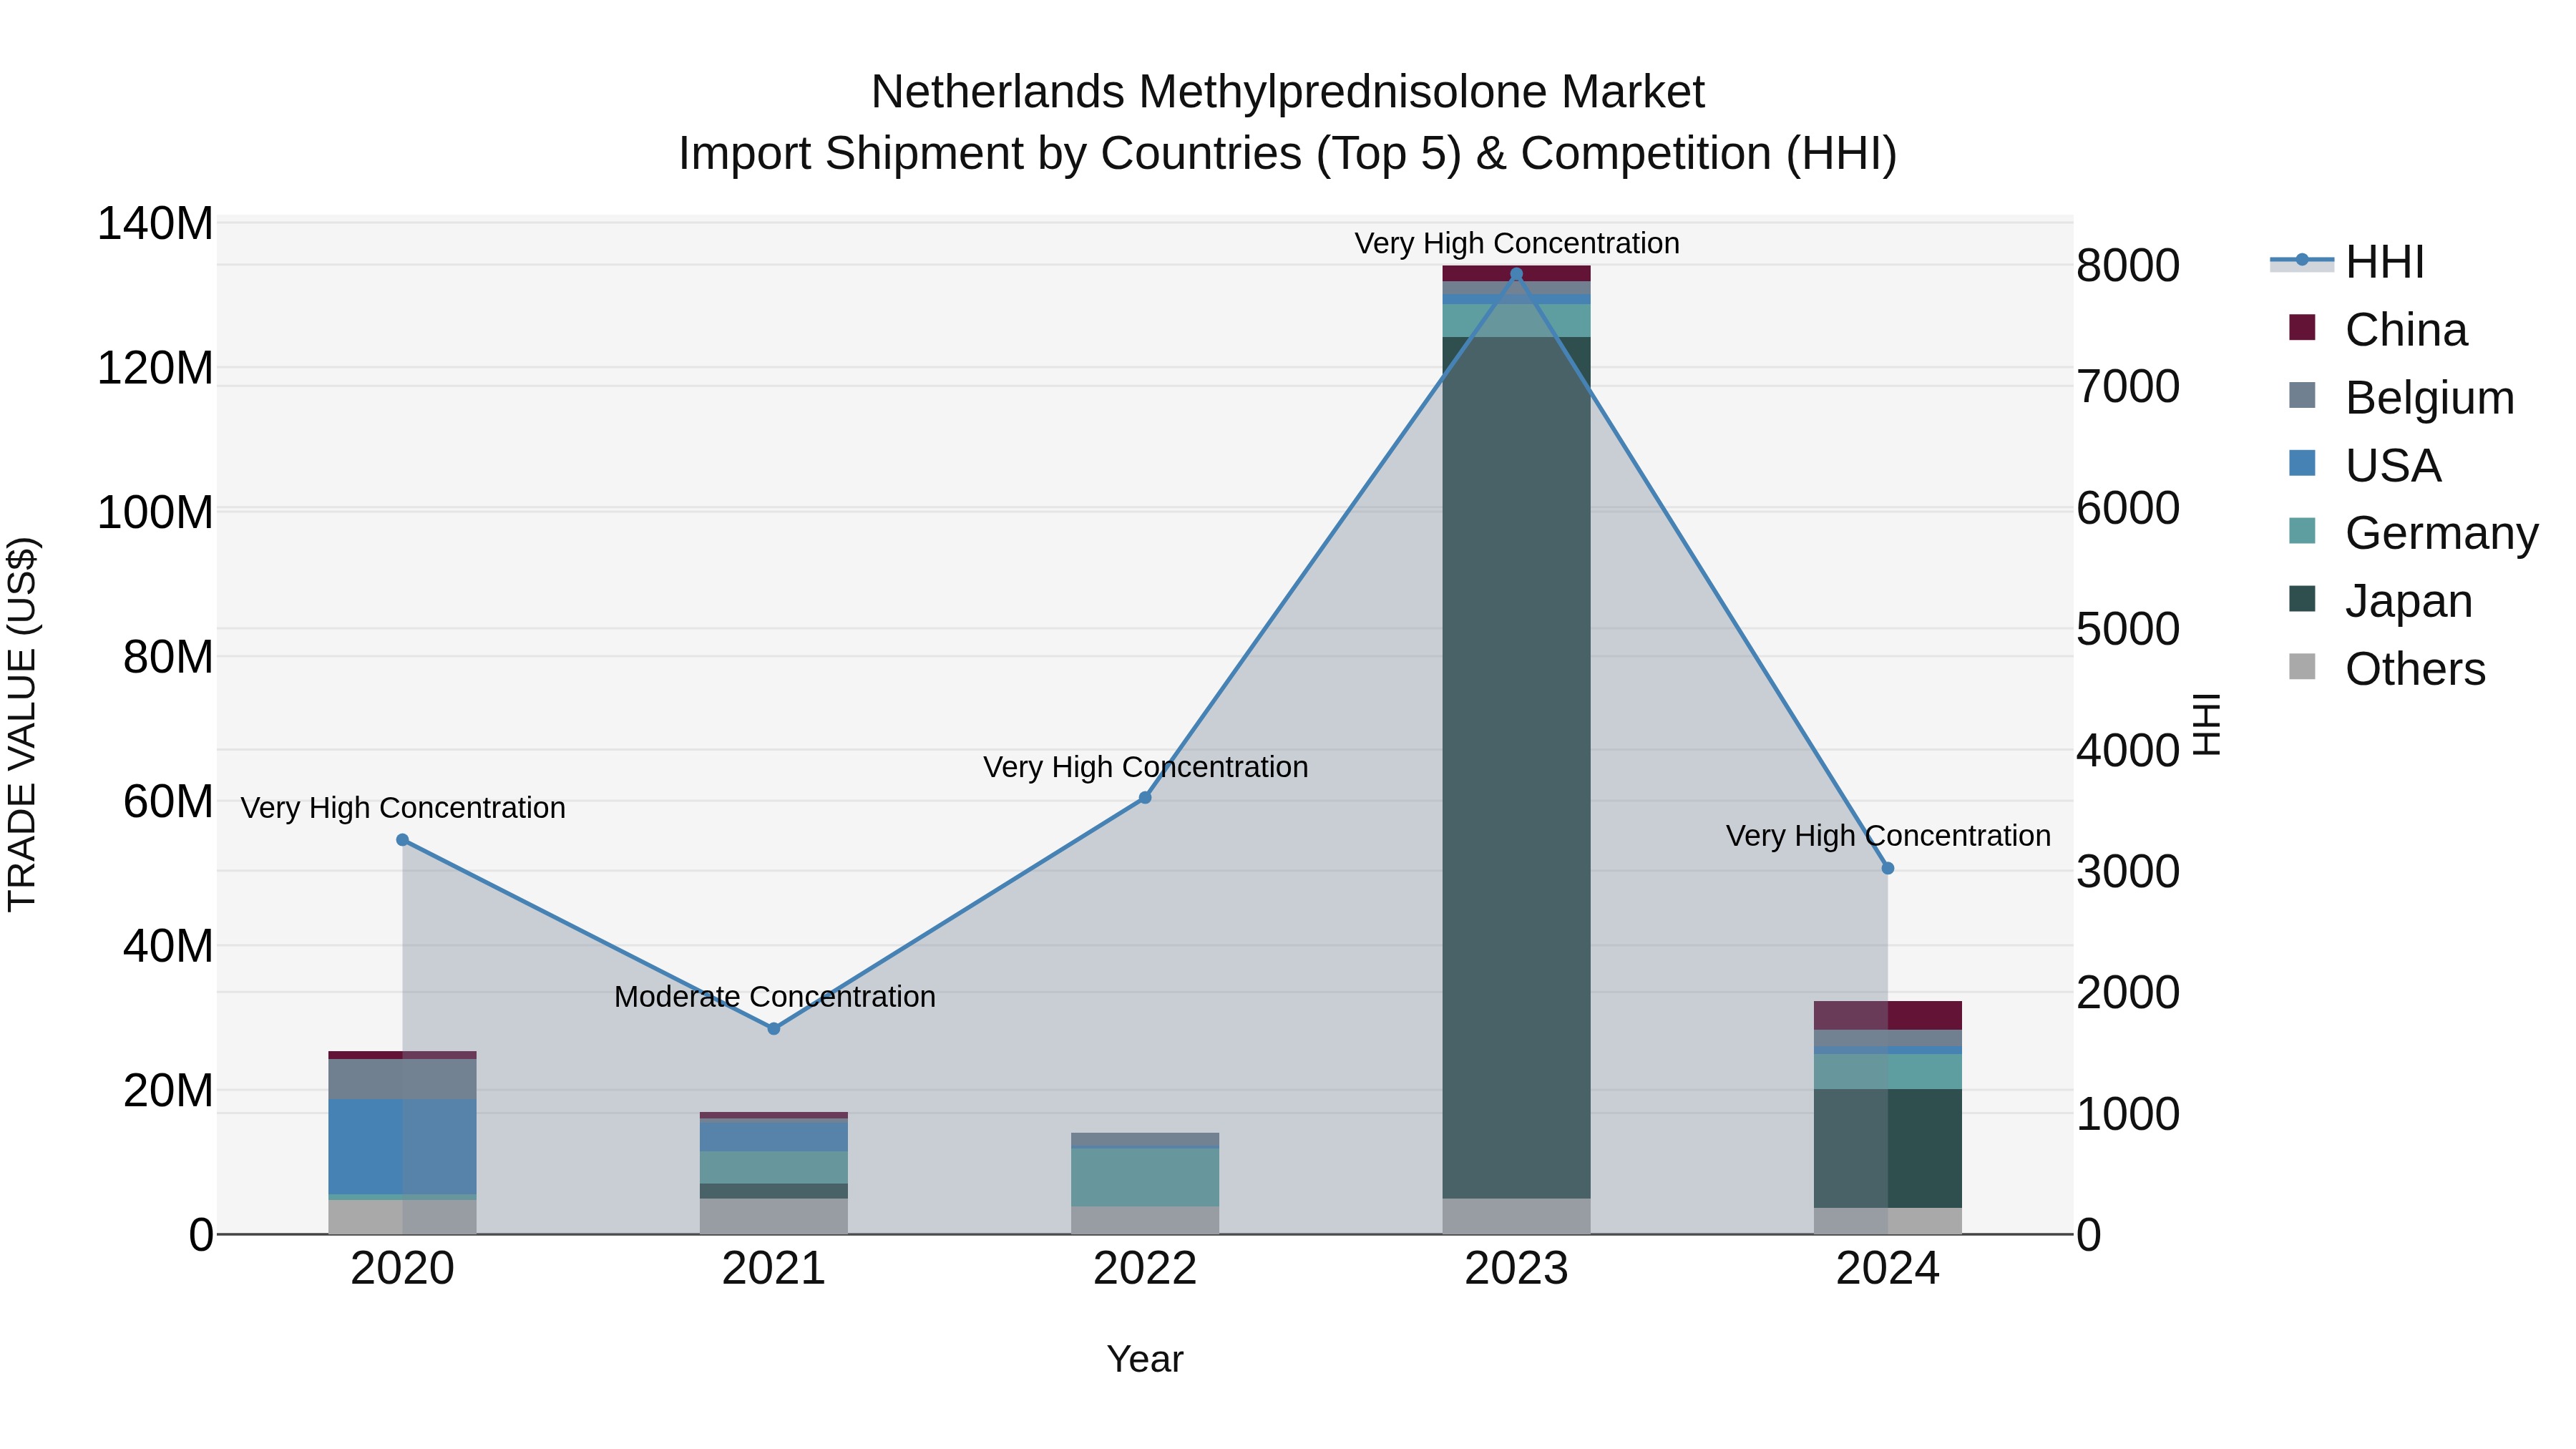Screen dimensions: 2576x1449
Task: Click the 2021 x-axis tick label
Action: tap(773, 1269)
